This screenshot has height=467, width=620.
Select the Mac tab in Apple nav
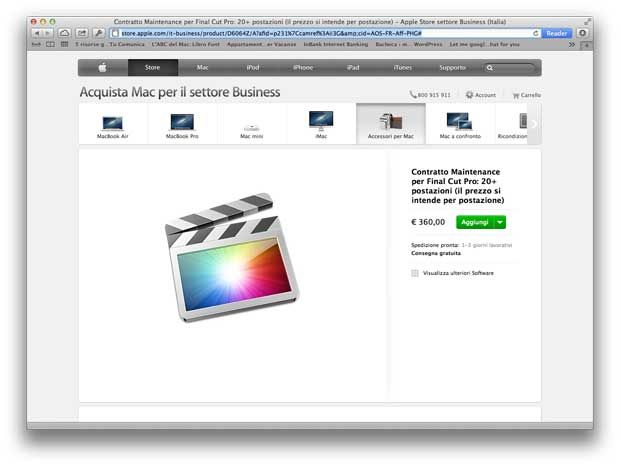click(x=202, y=68)
